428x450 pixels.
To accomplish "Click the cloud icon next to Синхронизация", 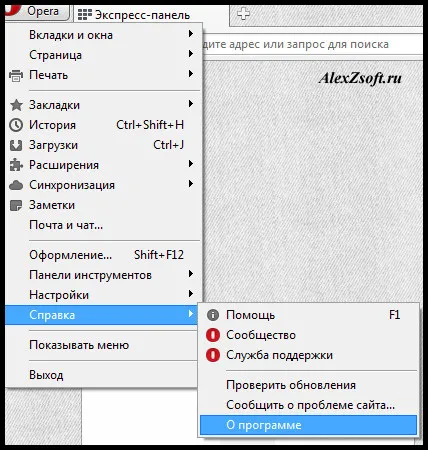I will pos(16,185).
